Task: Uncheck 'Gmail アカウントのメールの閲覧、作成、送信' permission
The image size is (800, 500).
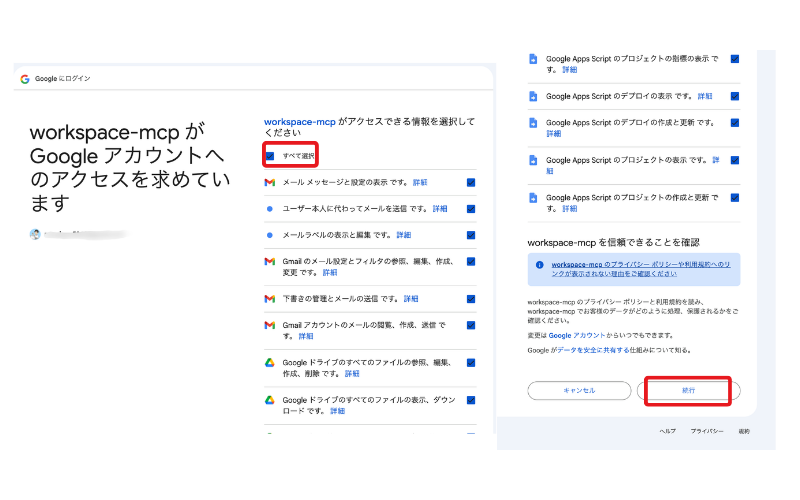Action: click(471, 325)
